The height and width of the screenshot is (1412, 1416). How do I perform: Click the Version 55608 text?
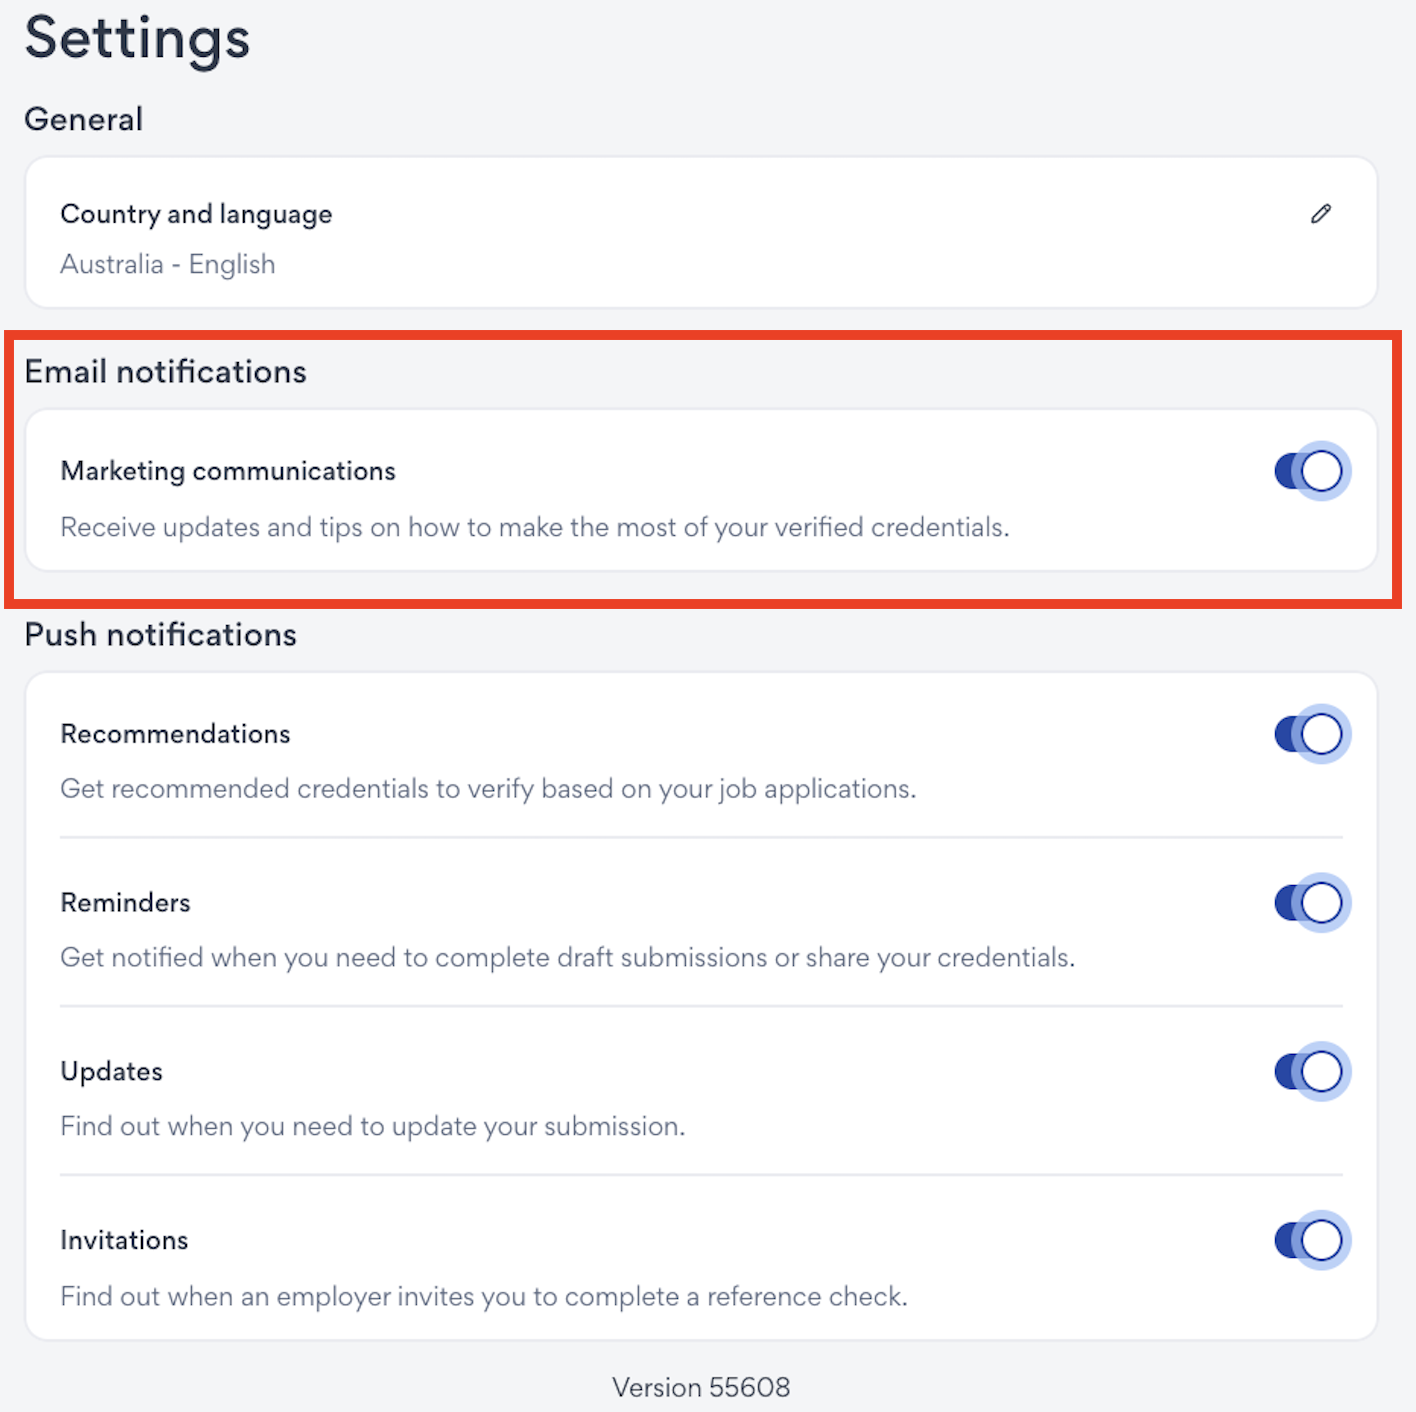[701, 1388]
